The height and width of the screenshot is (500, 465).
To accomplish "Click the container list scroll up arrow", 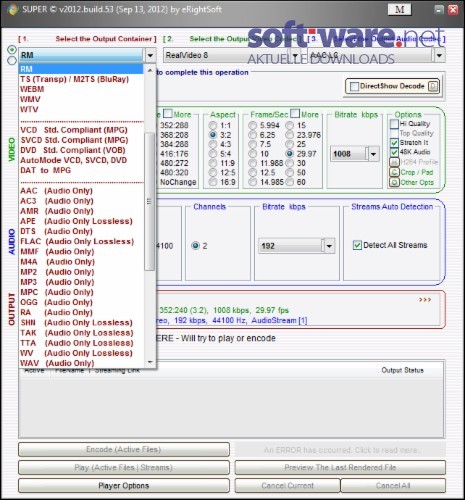I will 150,71.
